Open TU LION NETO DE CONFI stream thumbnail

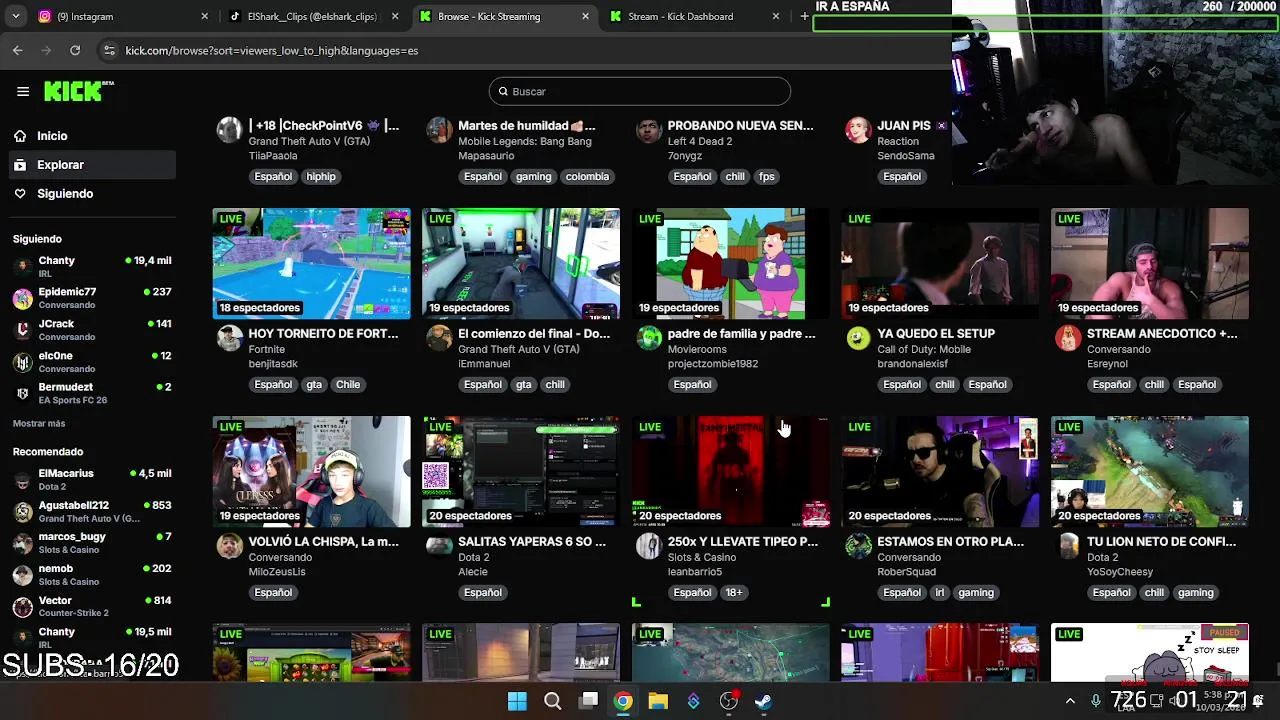click(1150, 471)
